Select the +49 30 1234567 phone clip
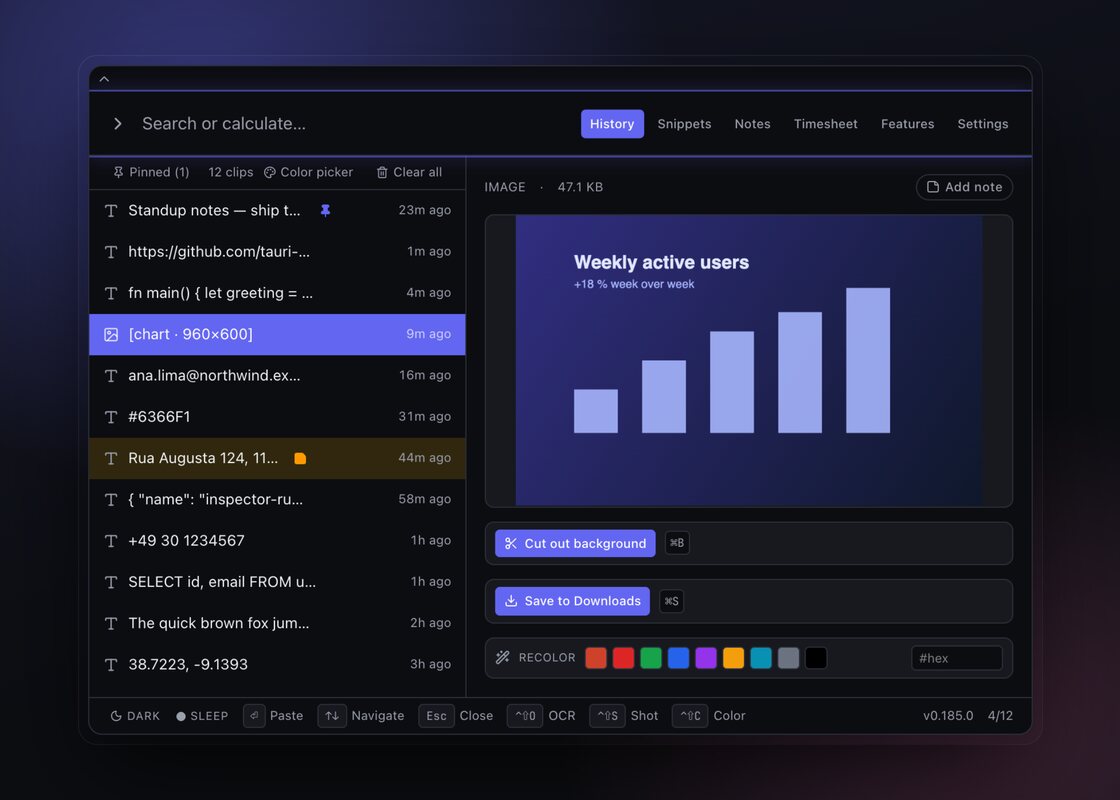Screen dimensions: 1120x800 [277, 541]
